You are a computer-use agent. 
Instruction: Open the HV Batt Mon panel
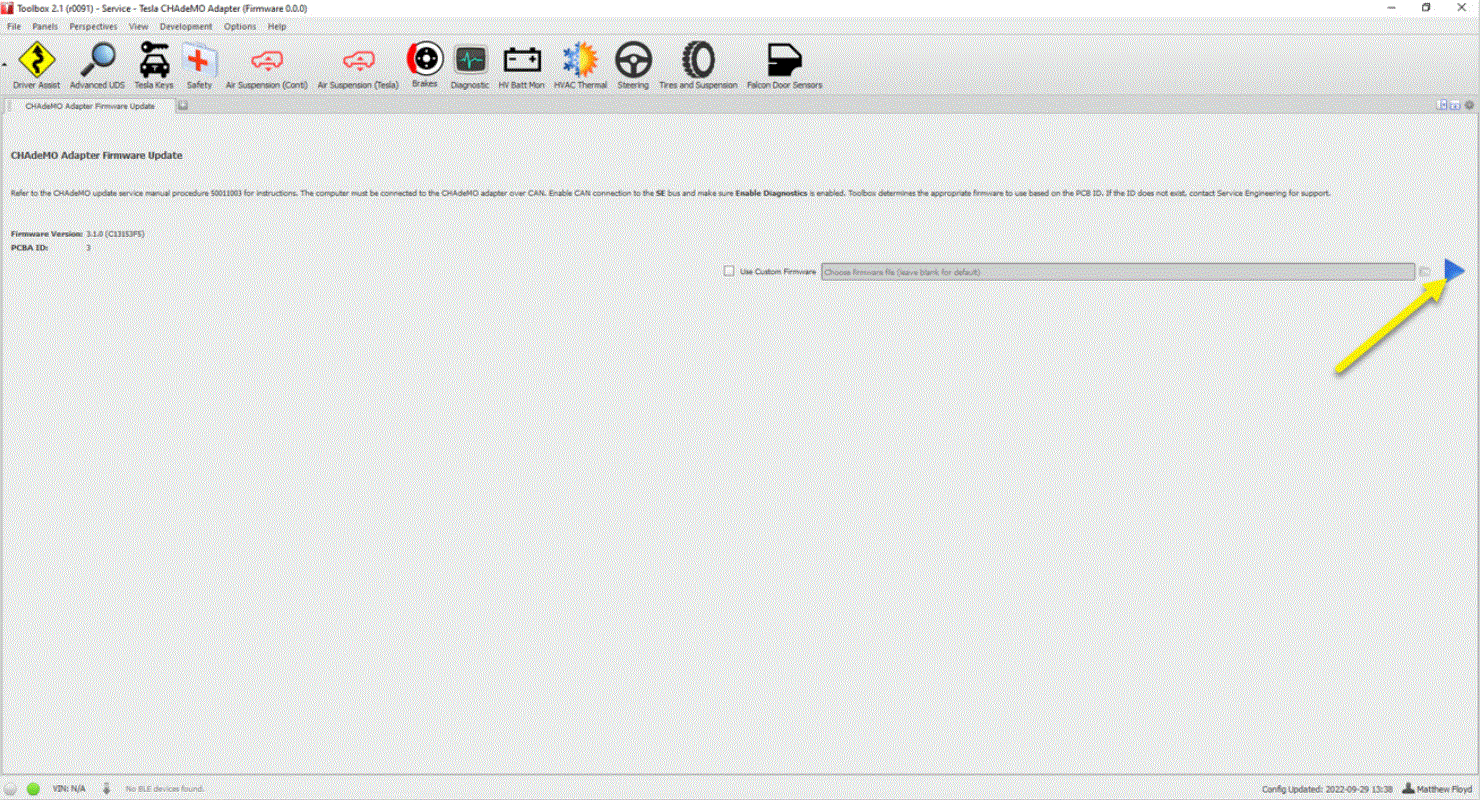[x=522, y=67]
